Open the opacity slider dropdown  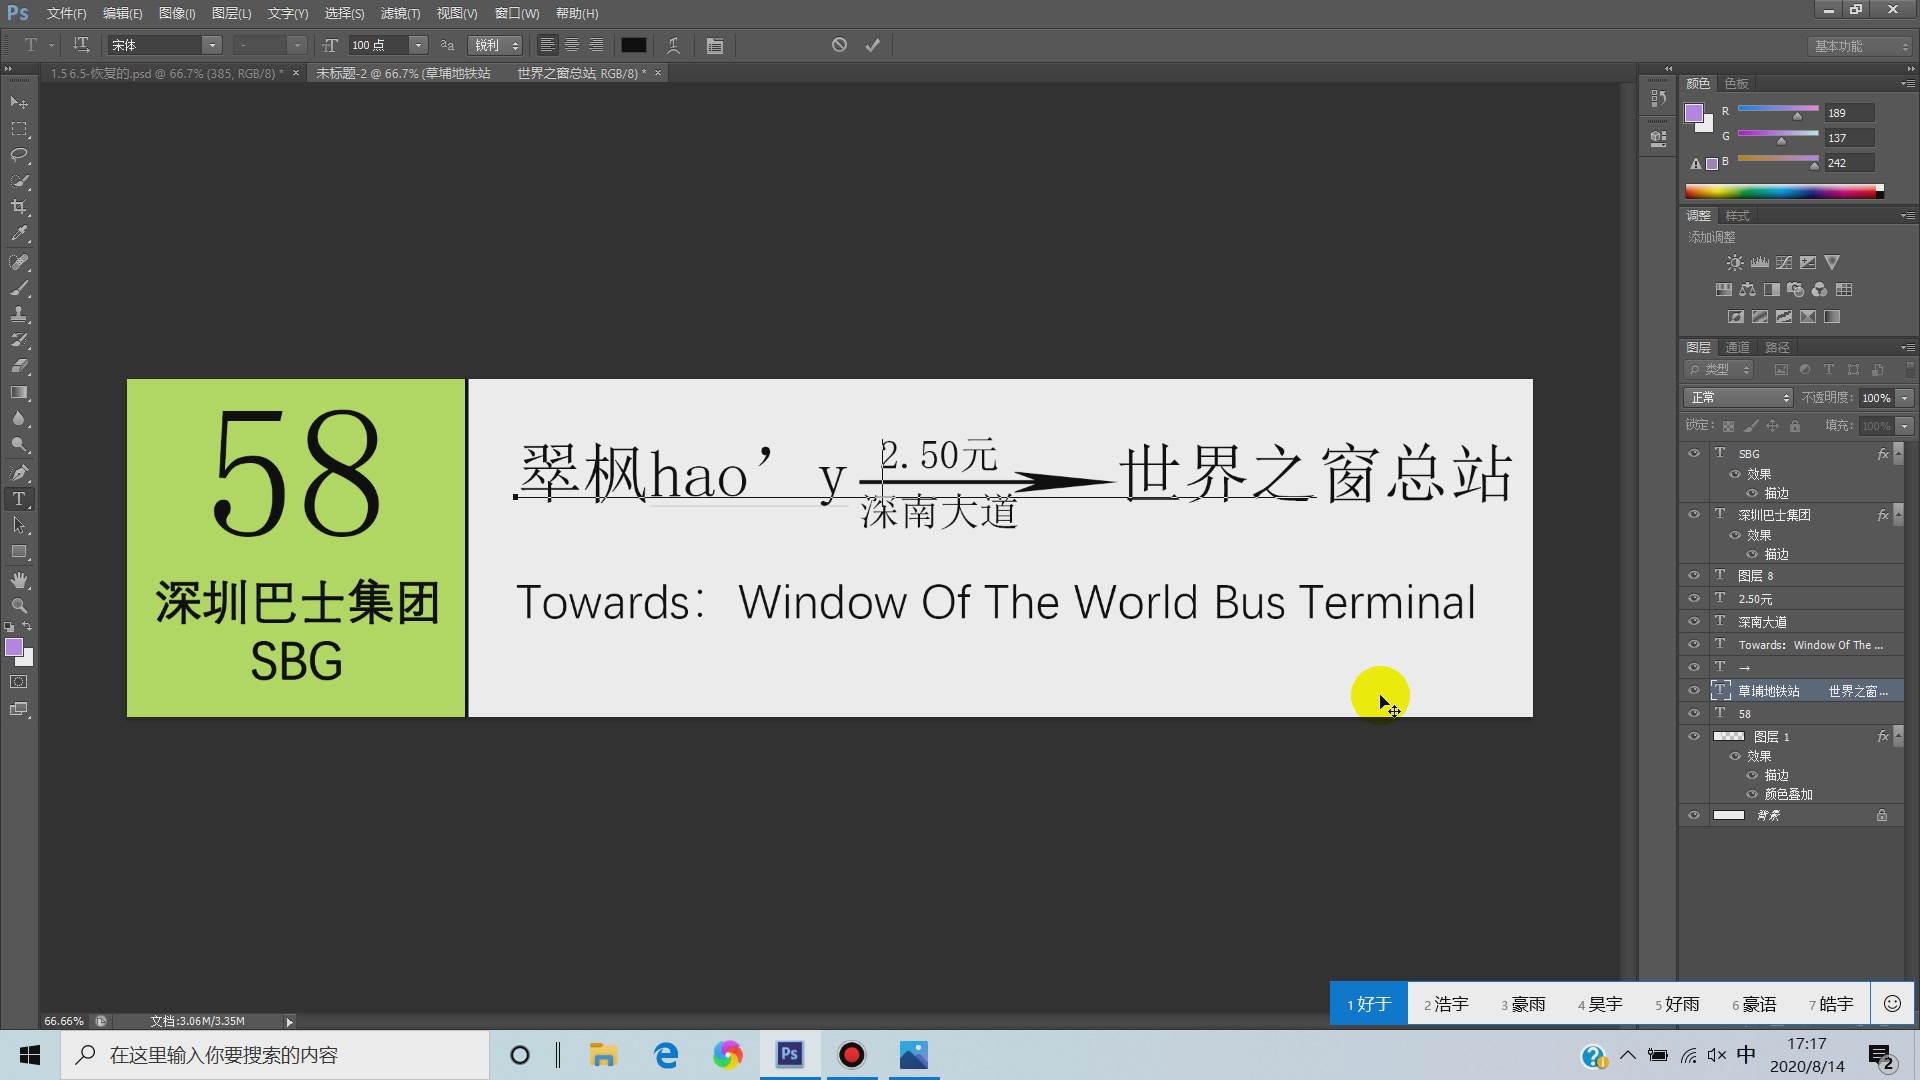(x=1905, y=398)
